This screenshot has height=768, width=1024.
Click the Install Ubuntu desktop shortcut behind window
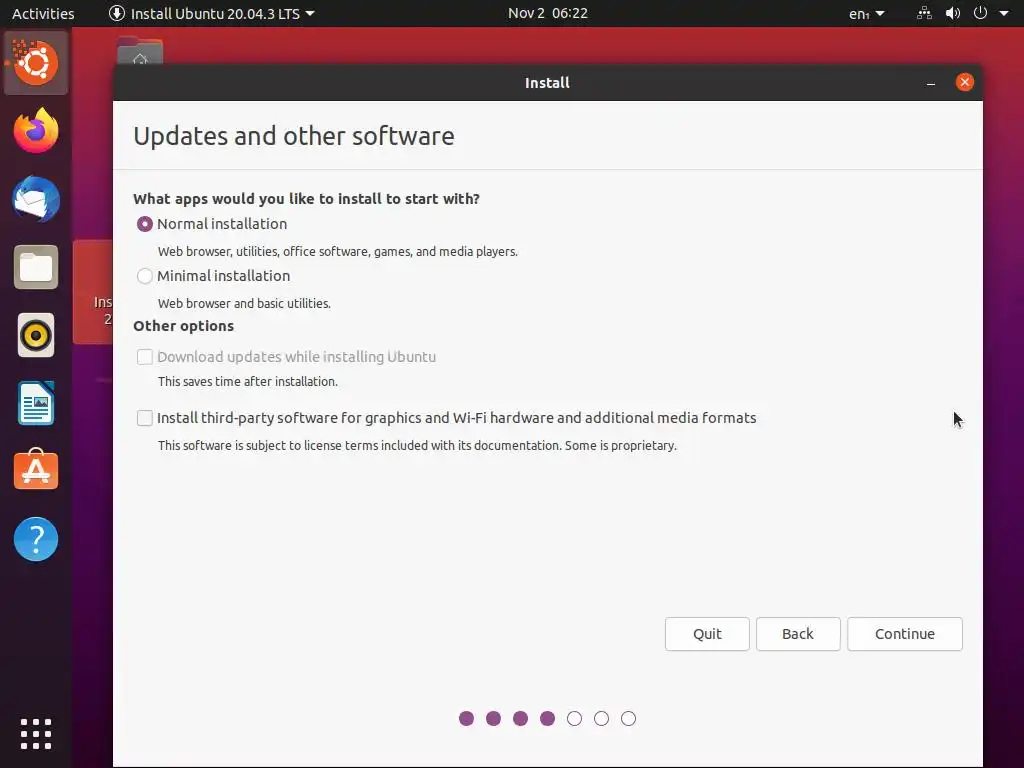pos(93,292)
